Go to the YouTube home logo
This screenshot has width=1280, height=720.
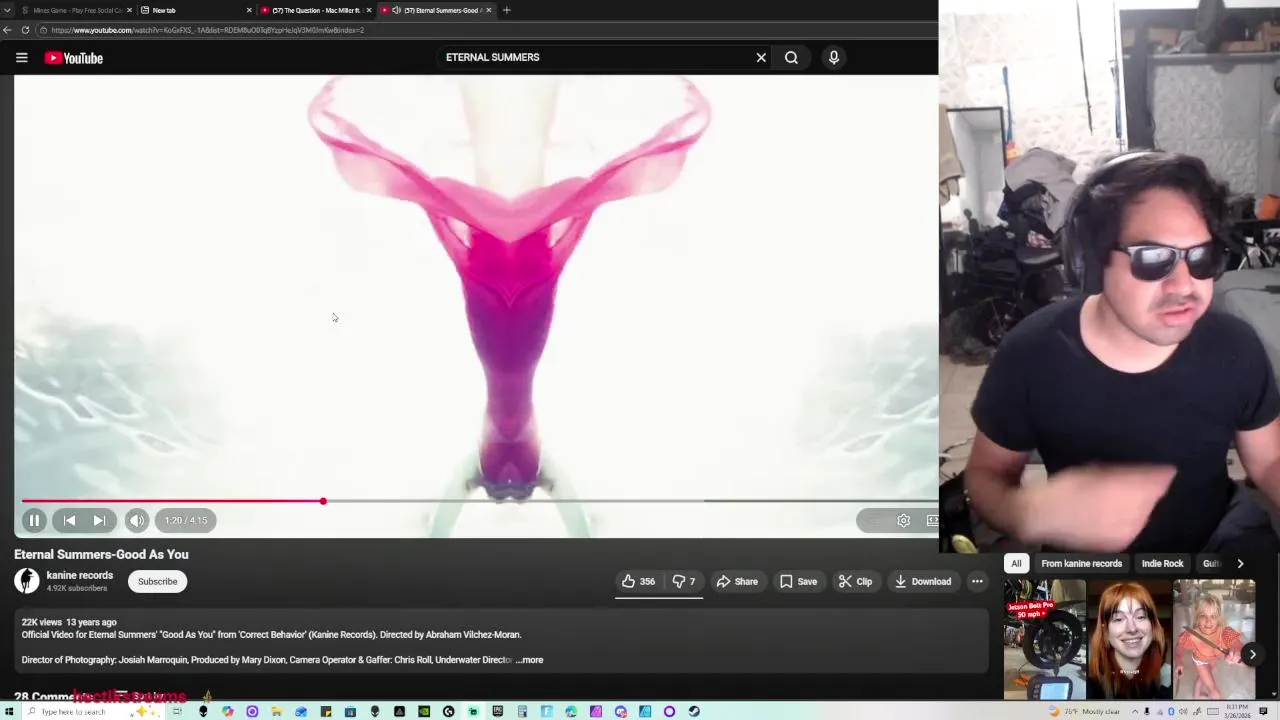(73, 58)
